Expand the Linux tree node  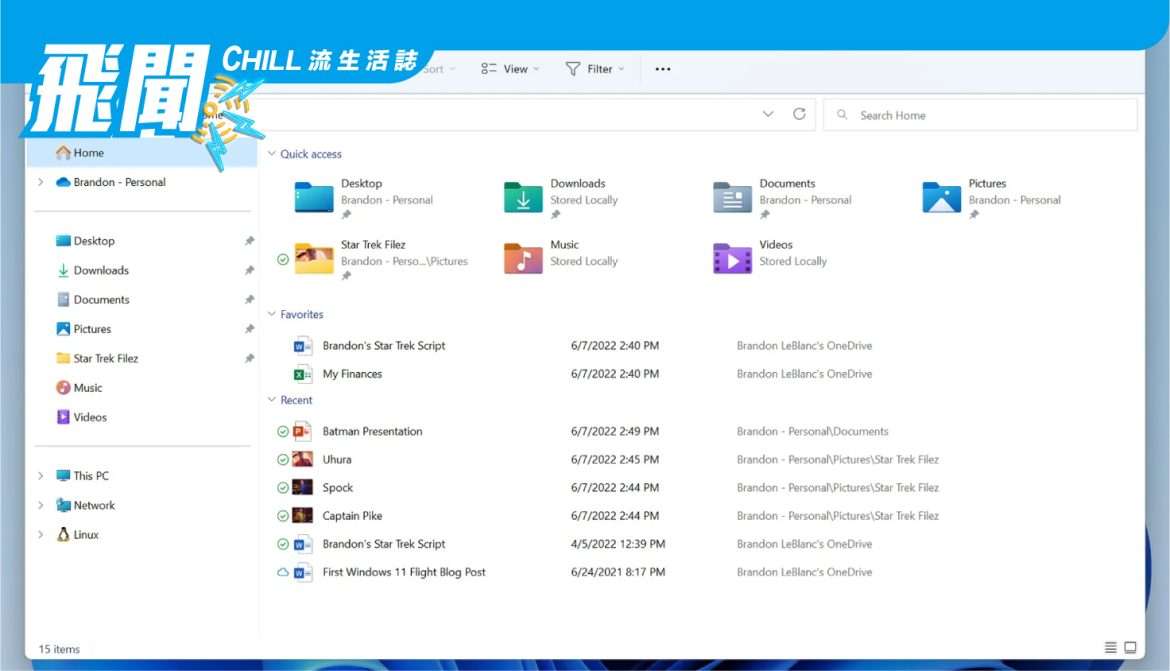pos(41,534)
